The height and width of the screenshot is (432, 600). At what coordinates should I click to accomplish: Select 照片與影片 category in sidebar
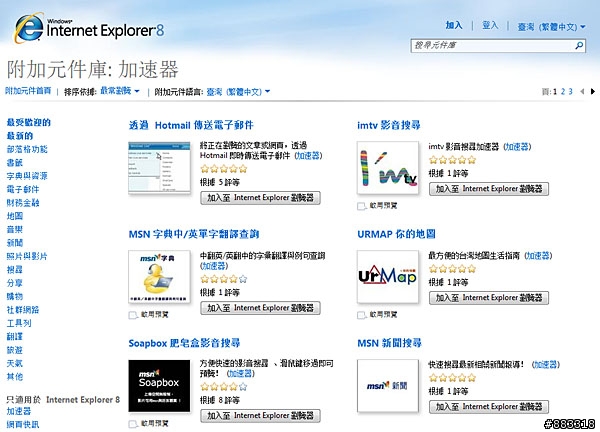(x=27, y=256)
